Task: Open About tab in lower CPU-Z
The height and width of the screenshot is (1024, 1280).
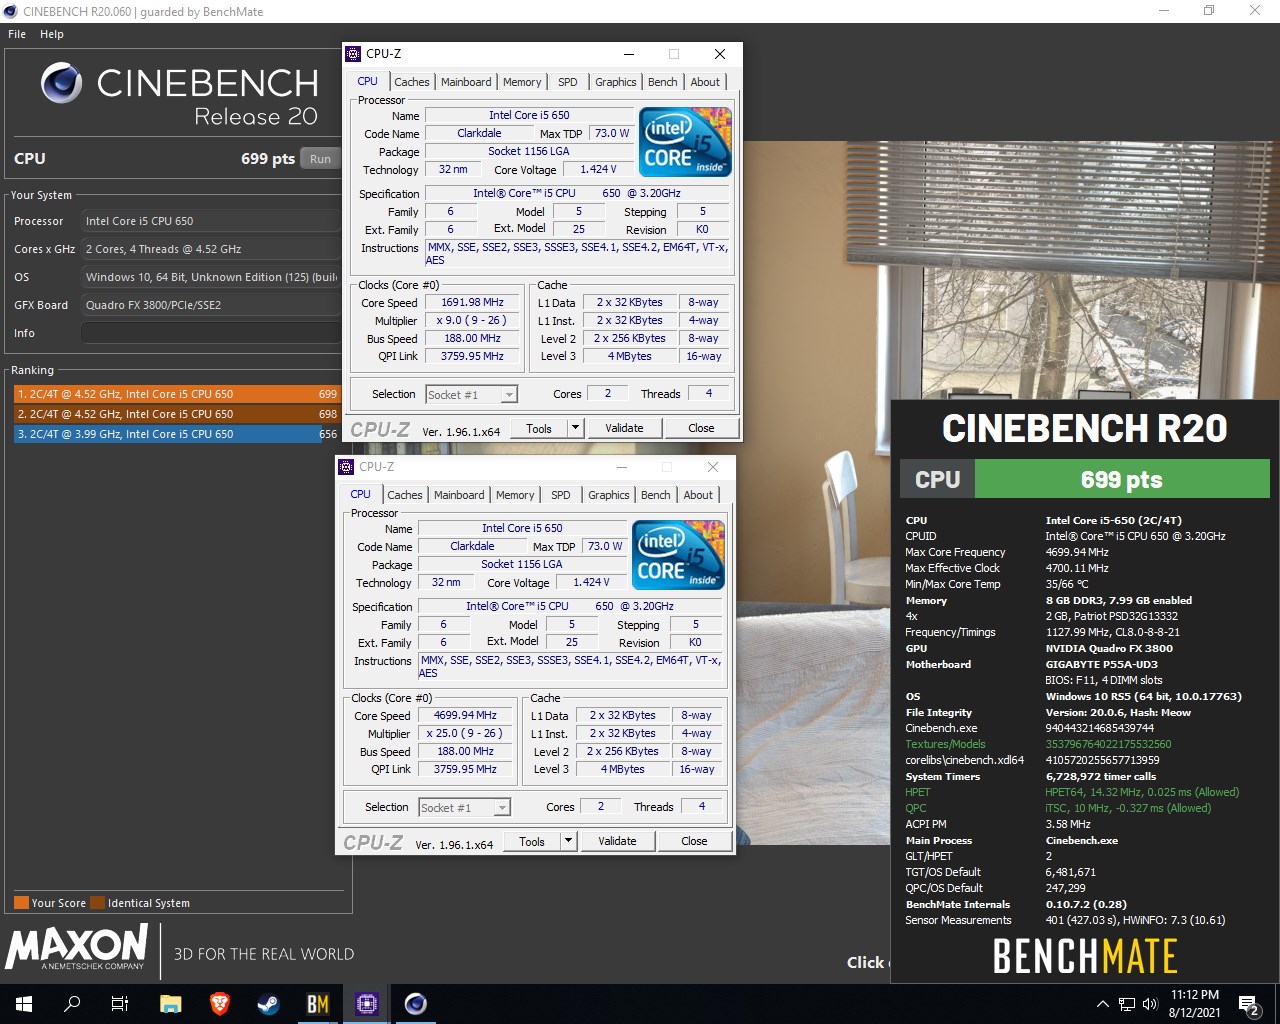Action: [x=698, y=495]
